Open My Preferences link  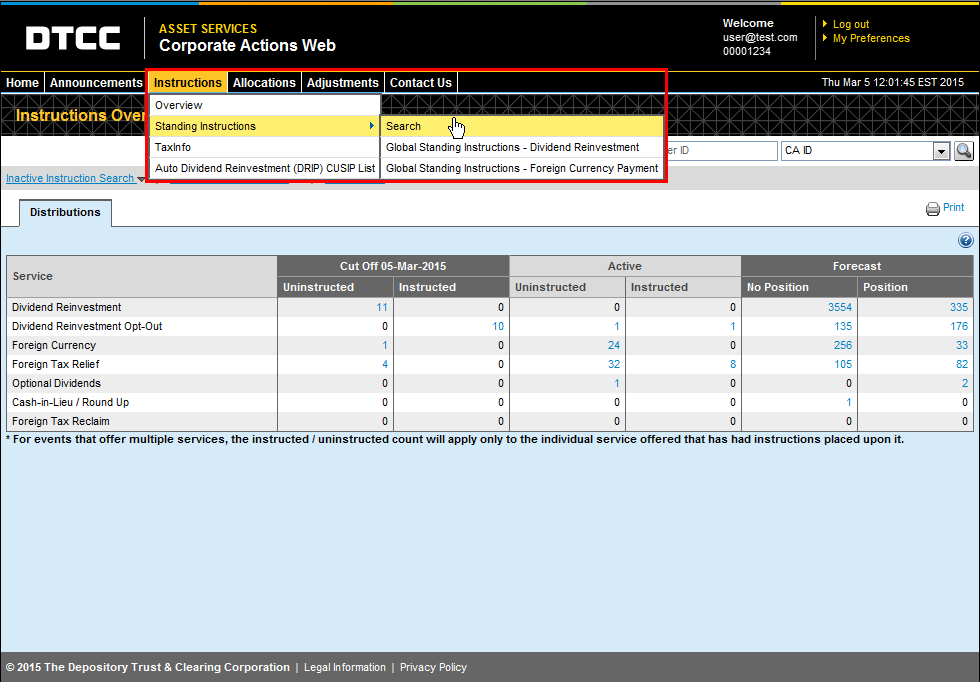(x=870, y=38)
